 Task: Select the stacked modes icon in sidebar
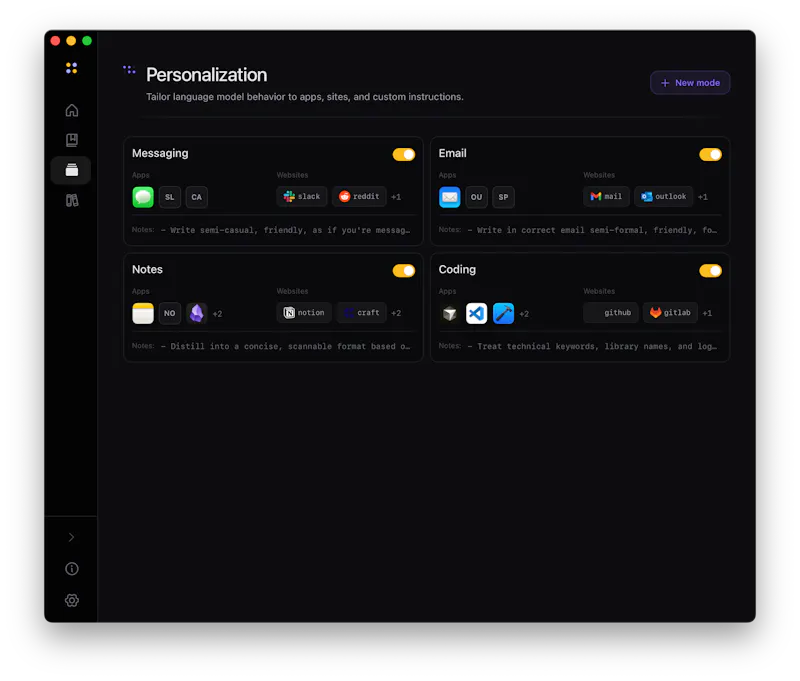(x=72, y=170)
